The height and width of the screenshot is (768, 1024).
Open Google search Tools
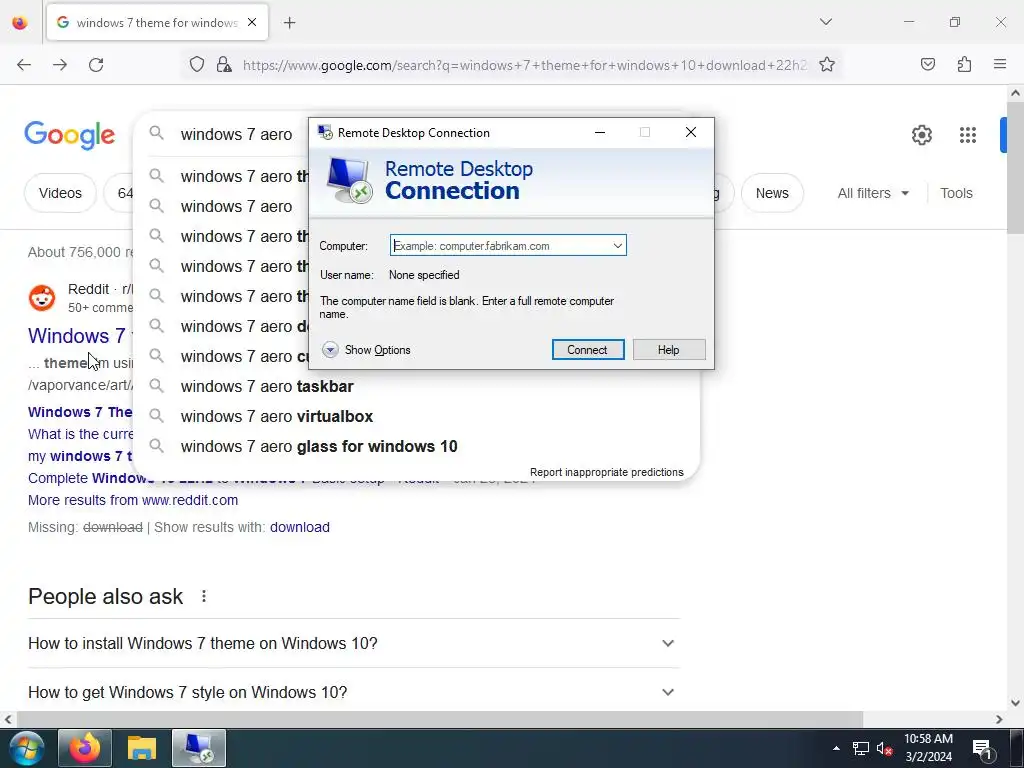[956, 193]
